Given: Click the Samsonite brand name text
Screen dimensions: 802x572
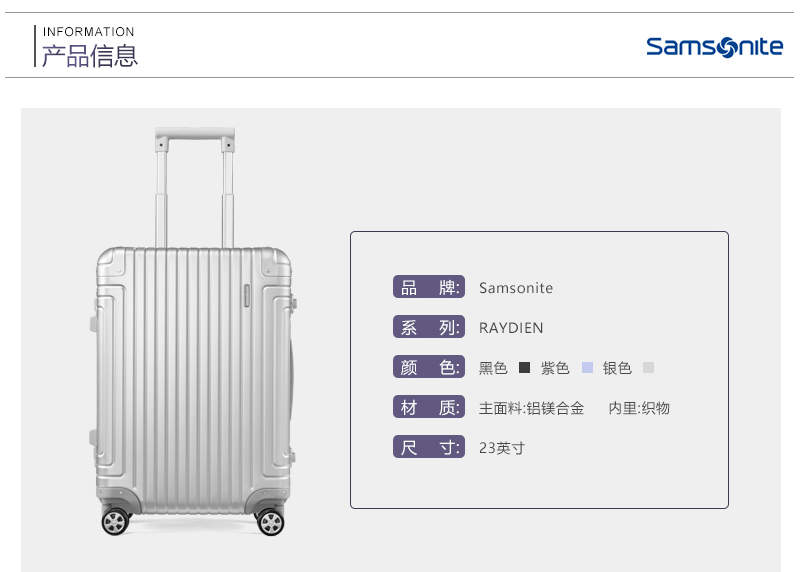Looking at the screenshot, I should [516, 288].
